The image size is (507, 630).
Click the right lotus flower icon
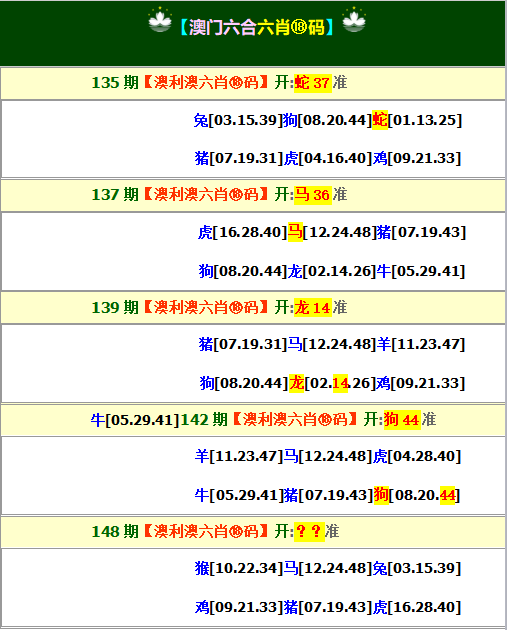click(354, 20)
